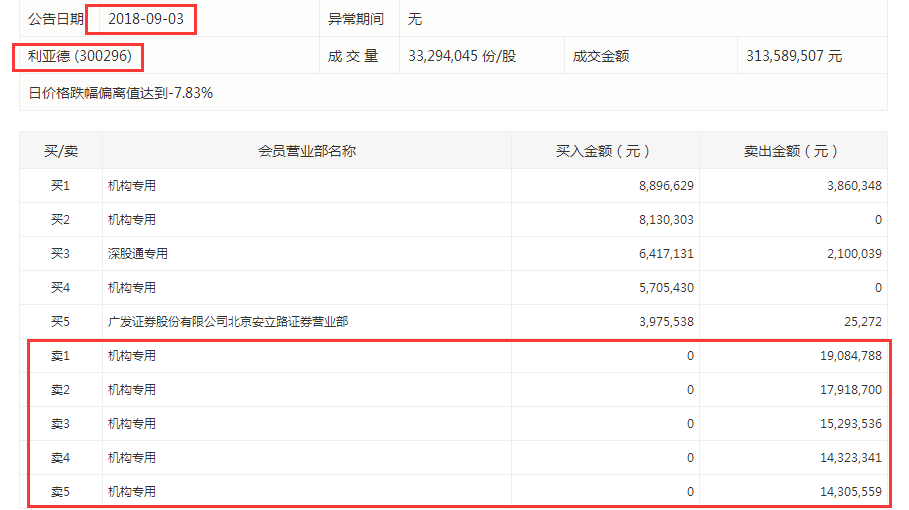This screenshot has width=909, height=510.
Task: Select the 卖5 row label
Action: coord(60,491)
